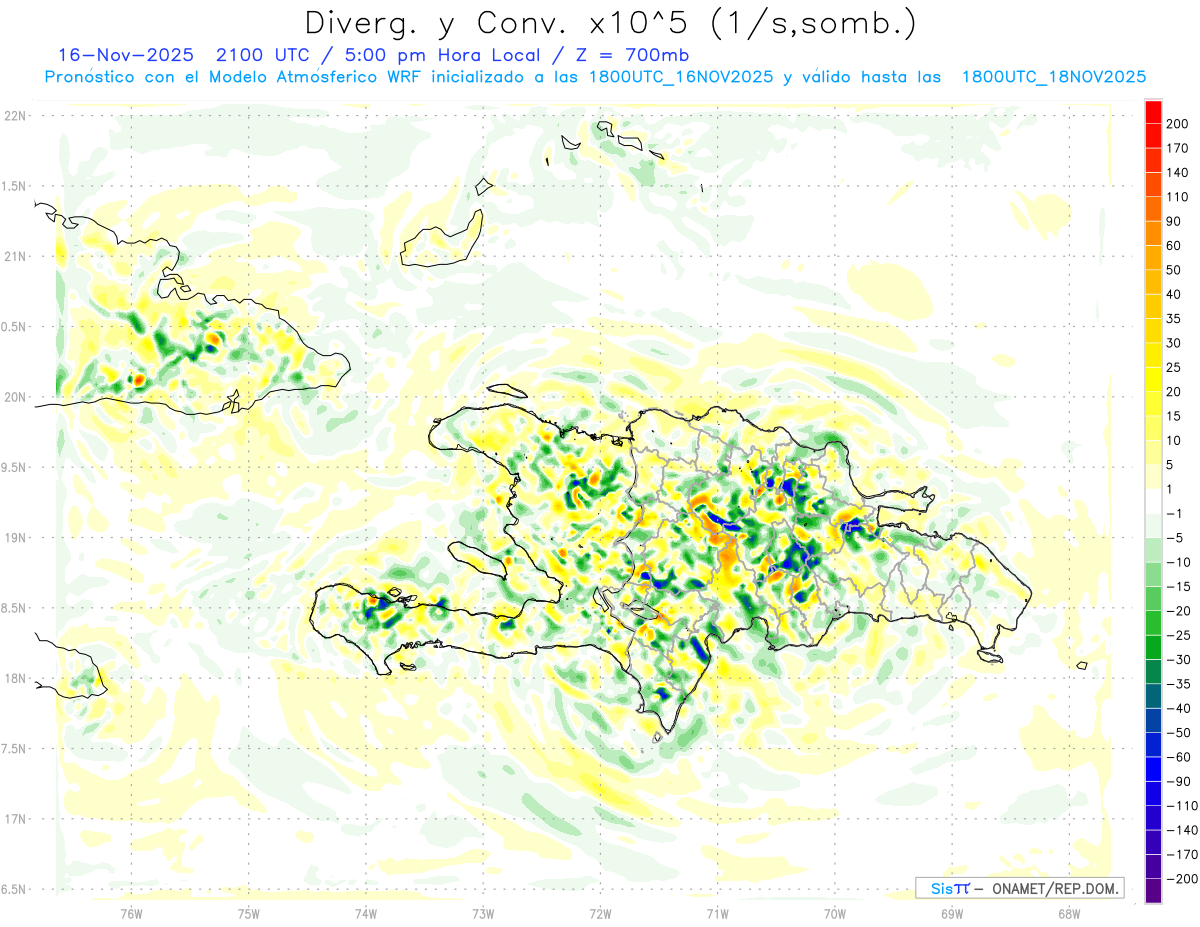Screen dimensions: 1200x927
Task: Click the 21N latitude label
Action: point(14,256)
